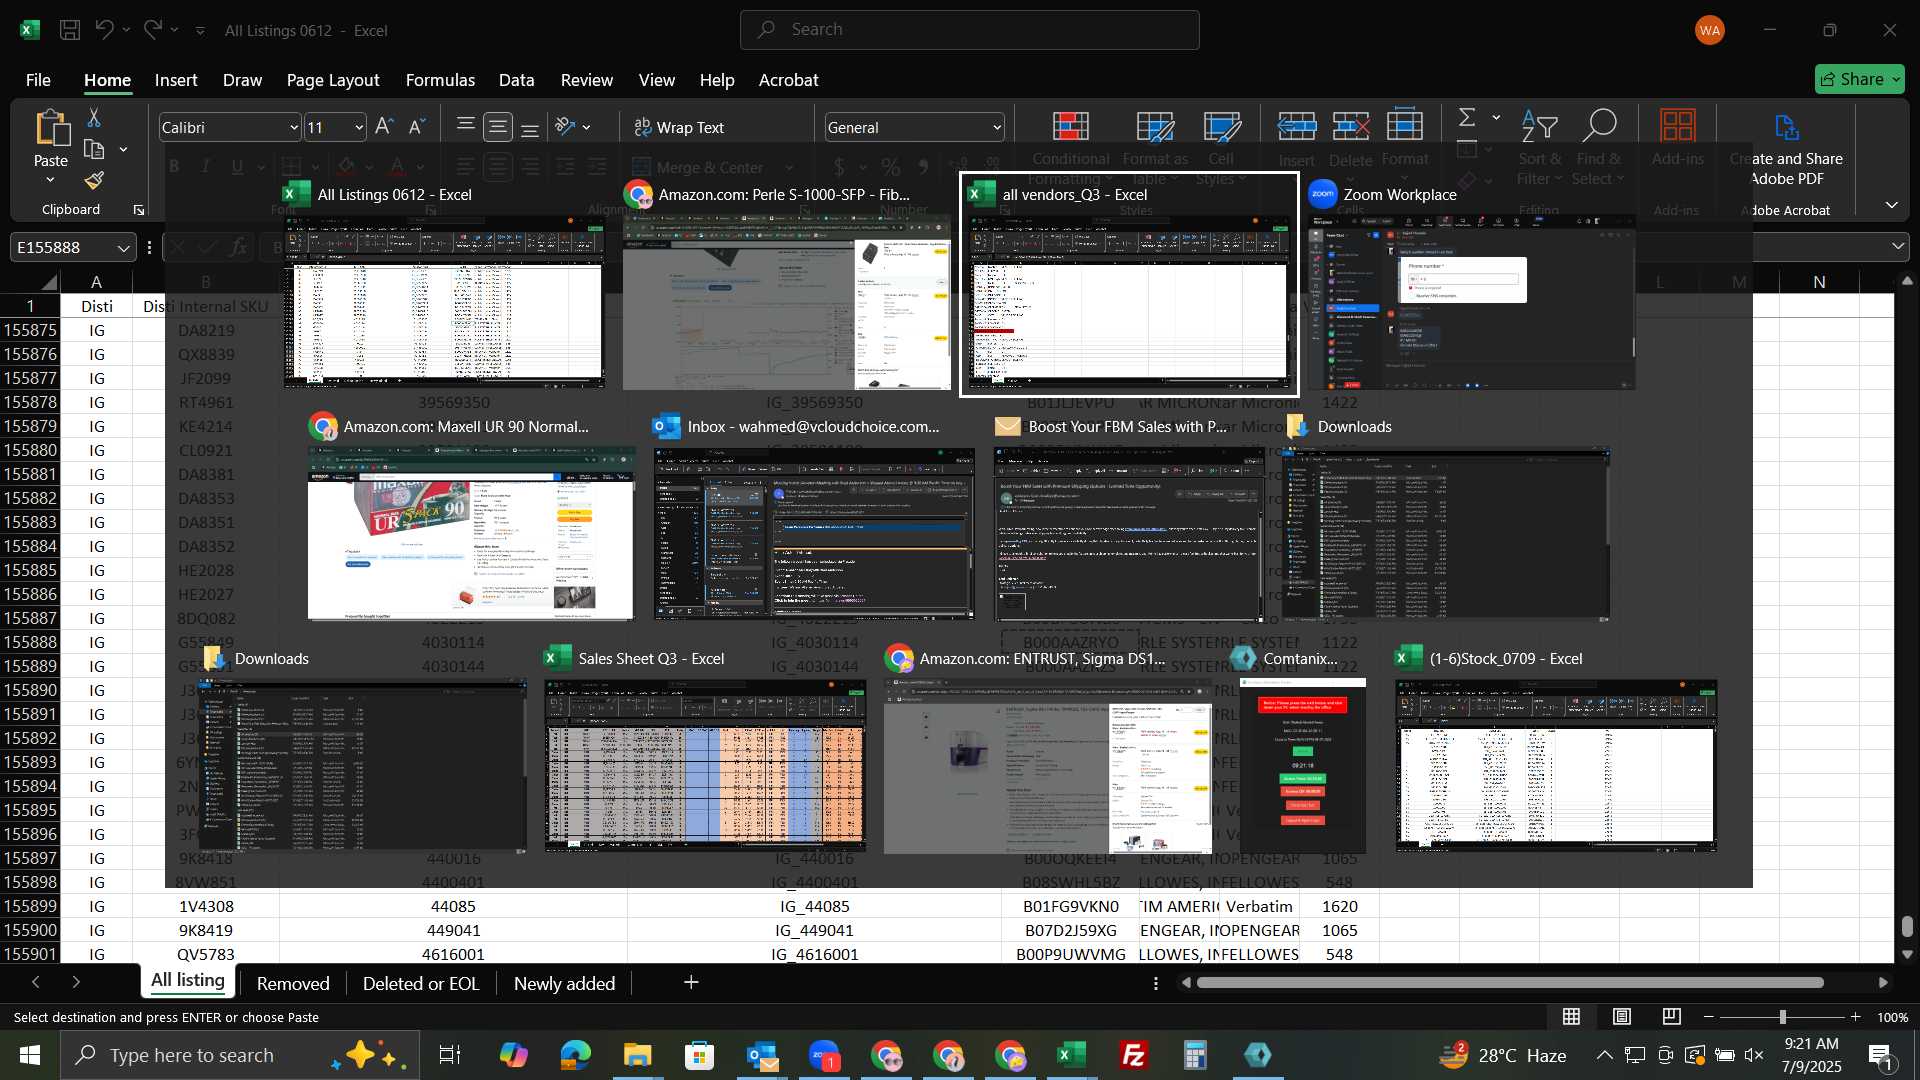1920x1080 pixels.
Task: Click the AutoSum sigma icon
Action: pos(1467,118)
